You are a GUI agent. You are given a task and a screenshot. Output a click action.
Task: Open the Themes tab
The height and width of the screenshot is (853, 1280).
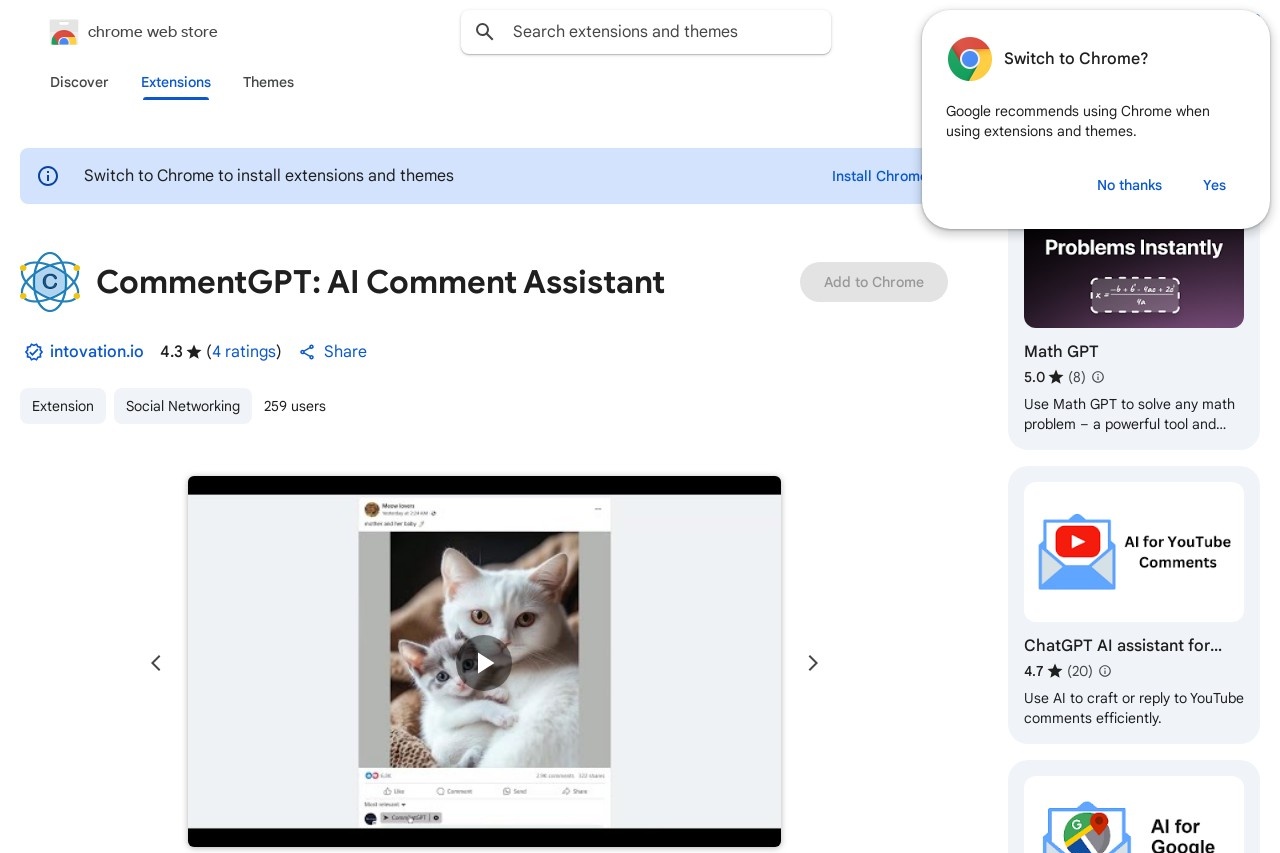pyautogui.click(x=268, y=82)
